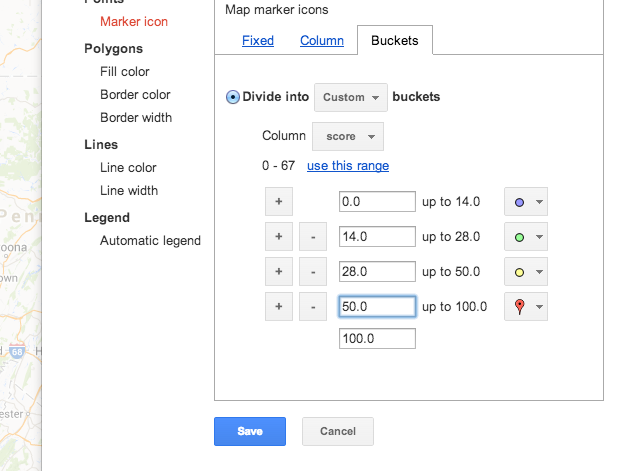Click the use this range link
This screenshot has height=471, width=638.
(x=348, y=166)
